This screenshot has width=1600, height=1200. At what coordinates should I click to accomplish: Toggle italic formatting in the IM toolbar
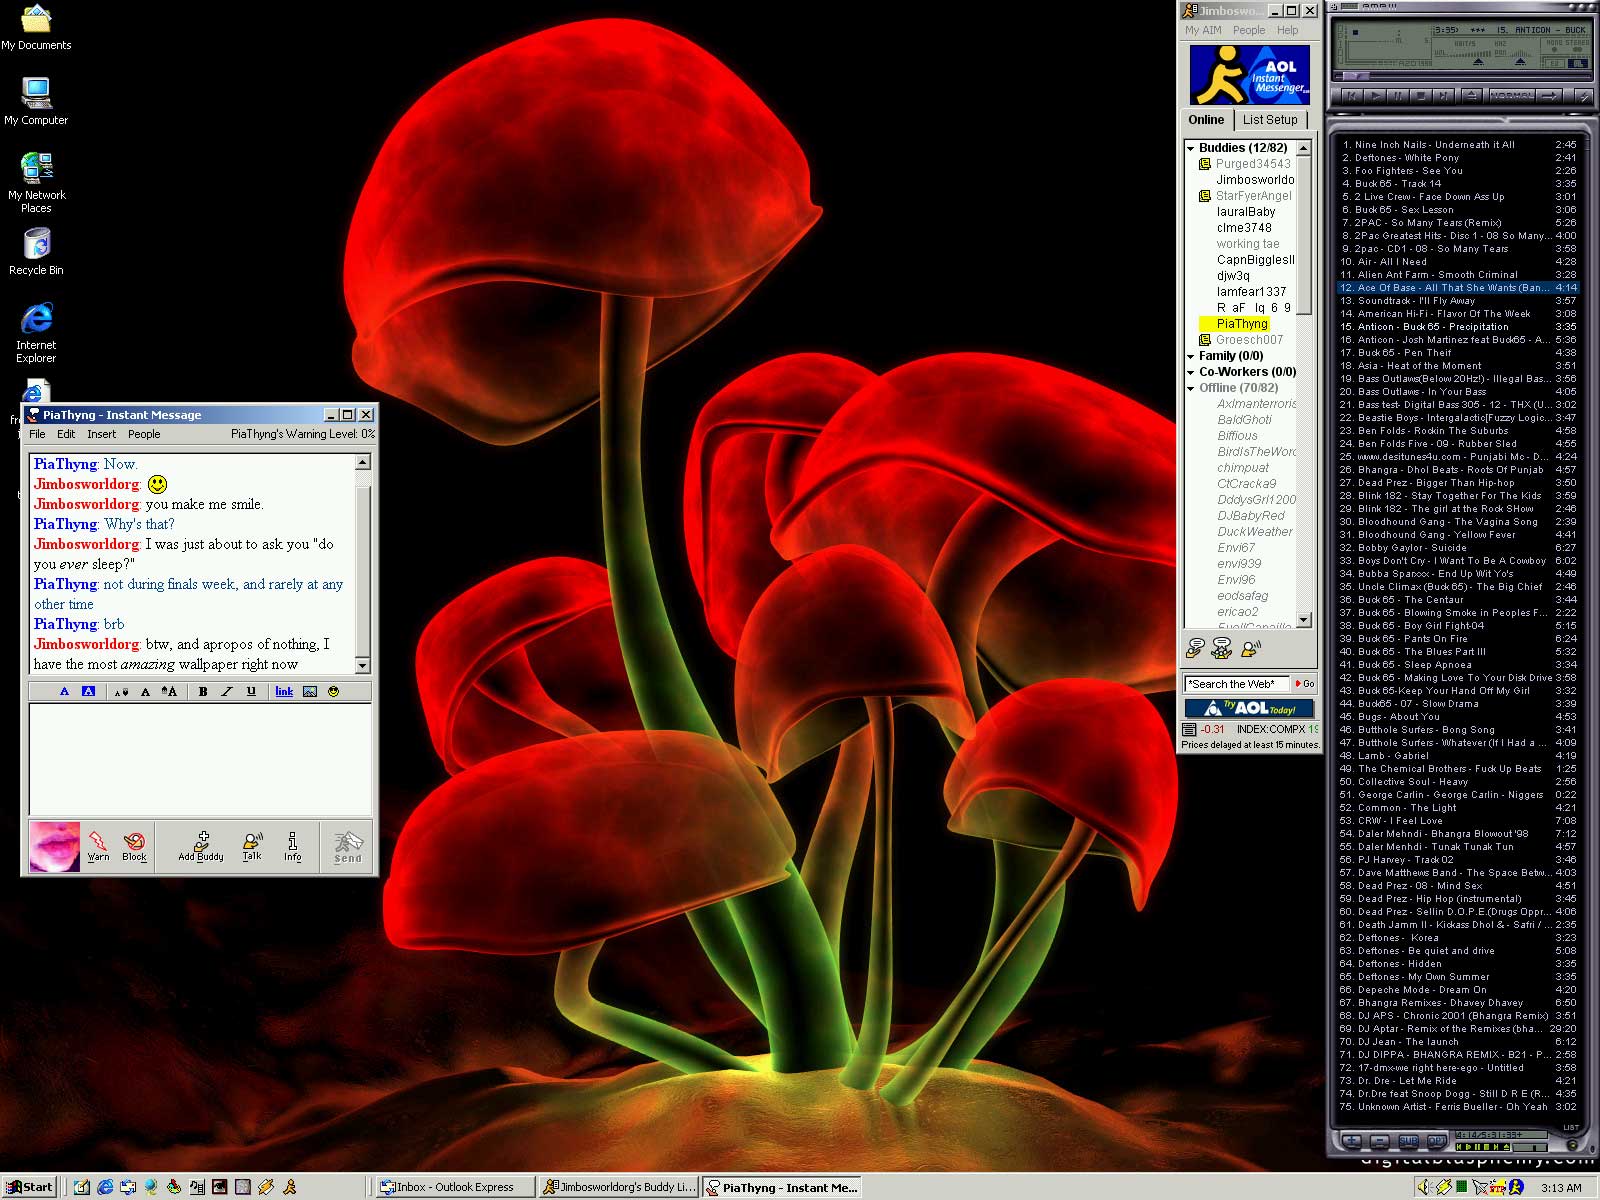point(227,691)
